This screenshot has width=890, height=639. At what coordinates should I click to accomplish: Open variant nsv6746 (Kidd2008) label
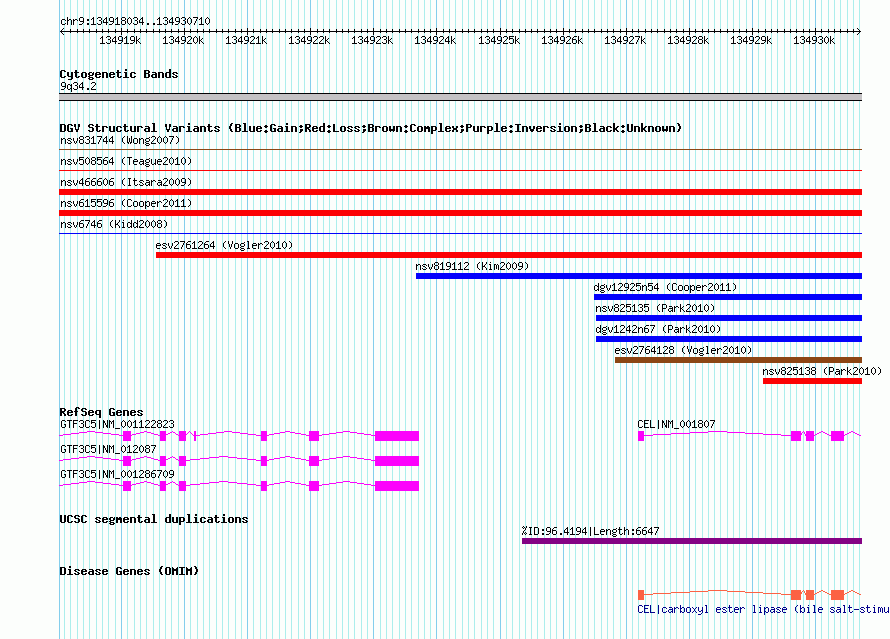(114, 224)
